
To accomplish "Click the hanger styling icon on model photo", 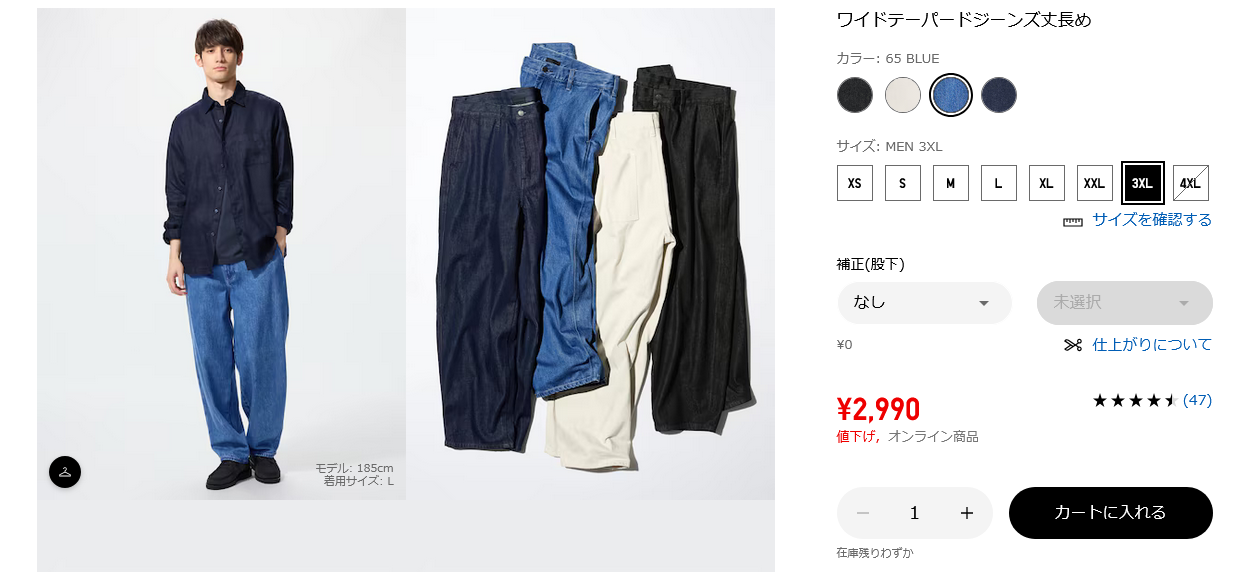I will coord(65,472).
